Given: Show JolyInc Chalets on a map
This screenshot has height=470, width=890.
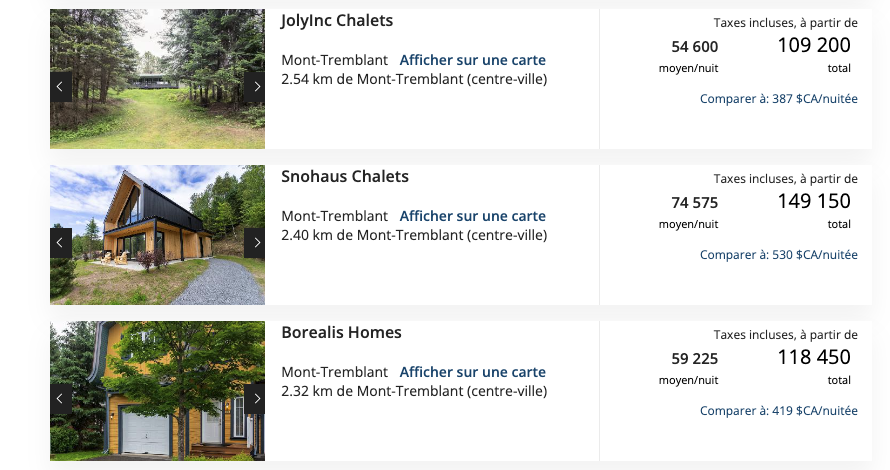Looking at the screenshot, I should click(472, 60).
